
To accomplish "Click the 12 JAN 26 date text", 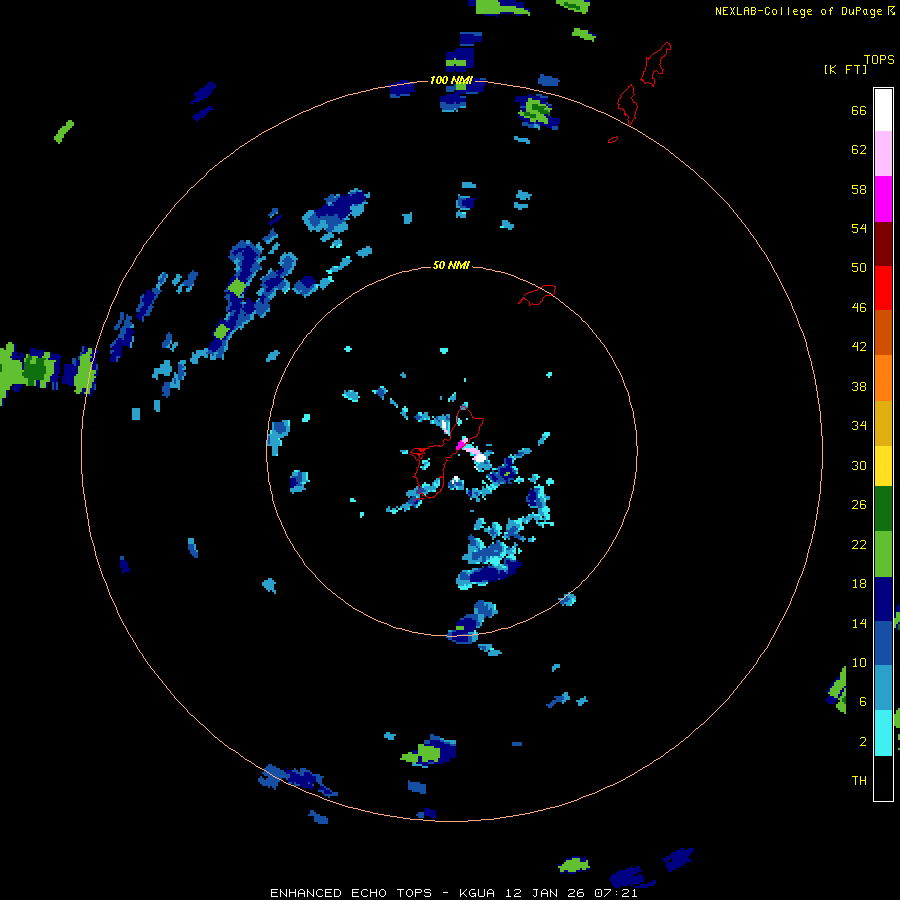I will point(545,893).
